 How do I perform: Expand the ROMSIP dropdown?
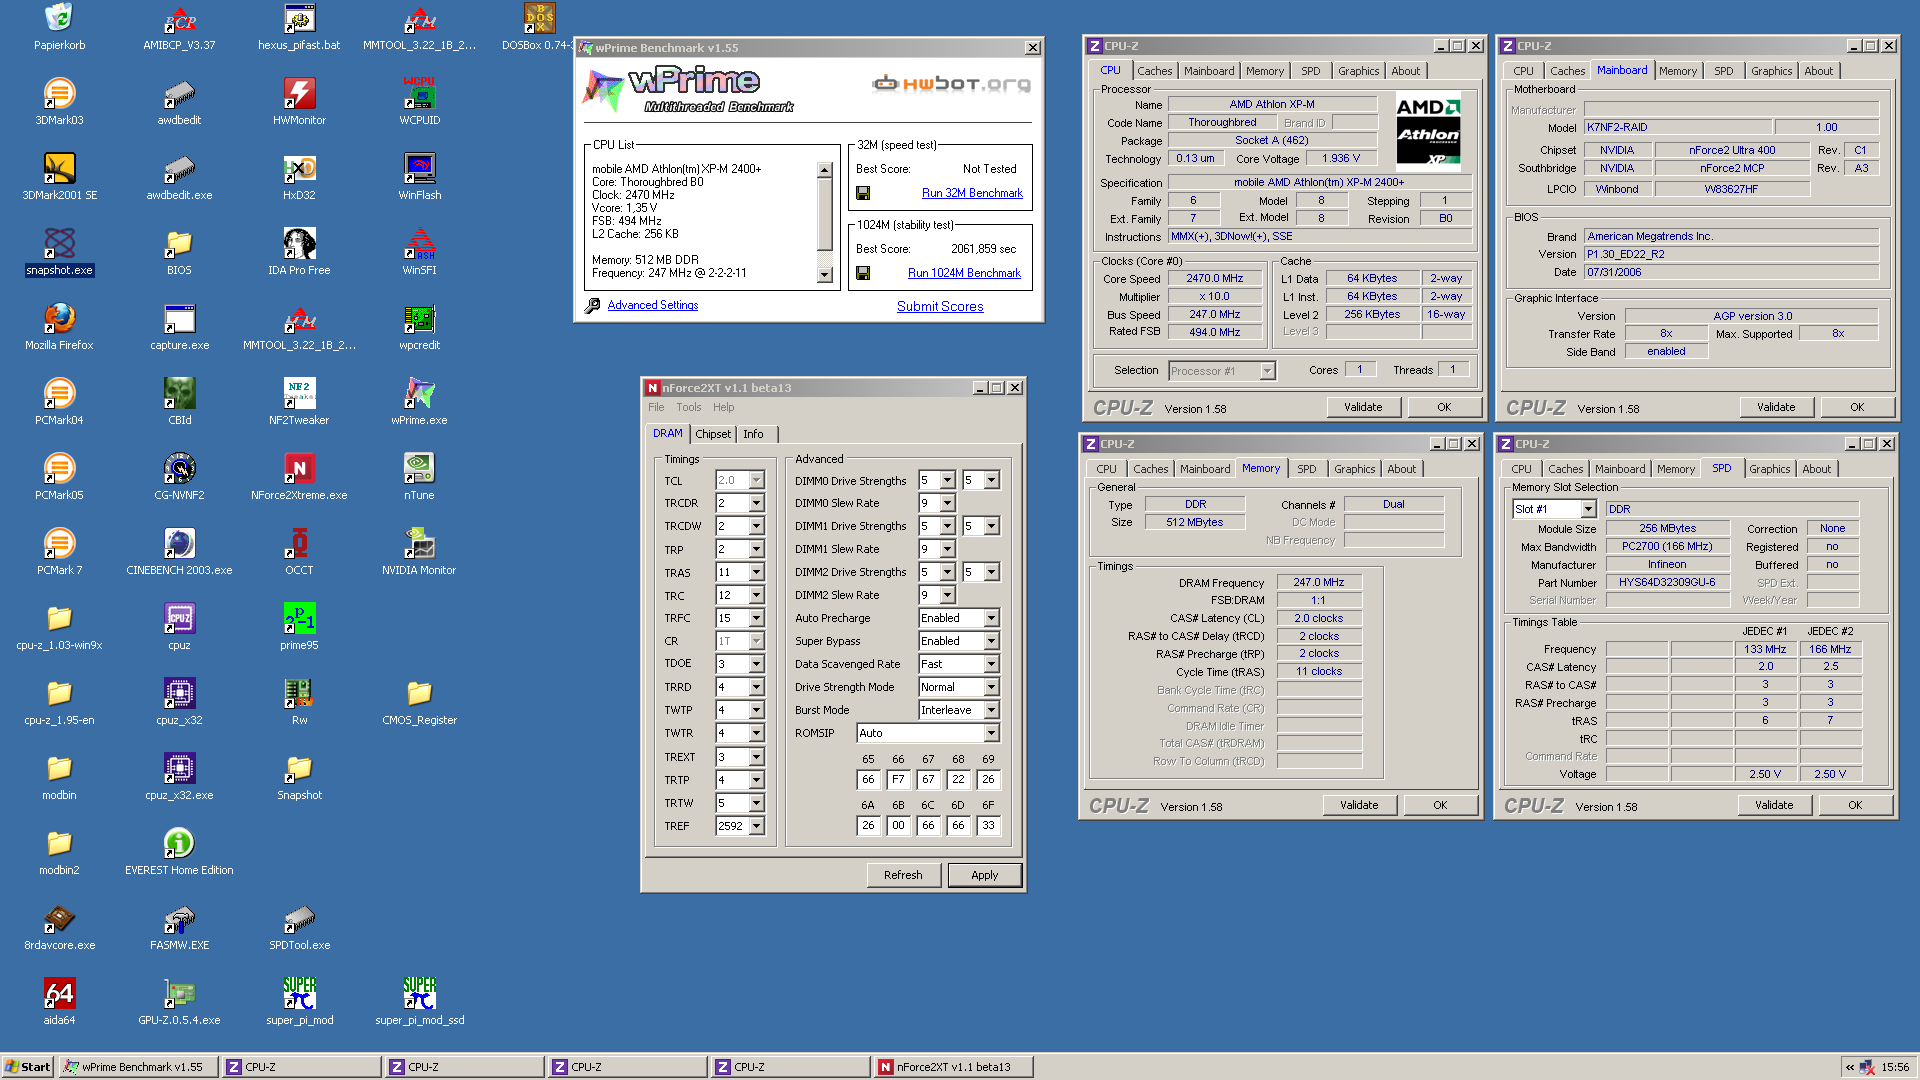(x=991, y=733)
